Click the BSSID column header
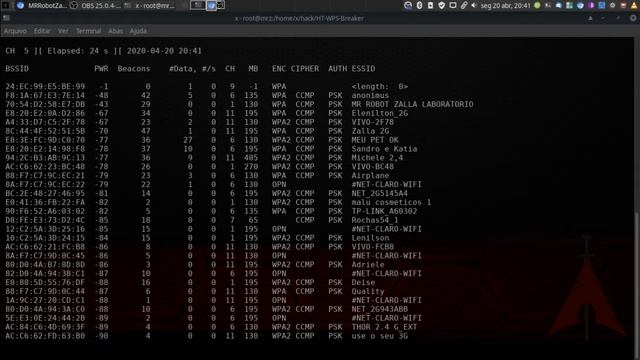Image resolution: width=640 pixels, height=360 pixels. pyautogui.click(x=17, y=69)
